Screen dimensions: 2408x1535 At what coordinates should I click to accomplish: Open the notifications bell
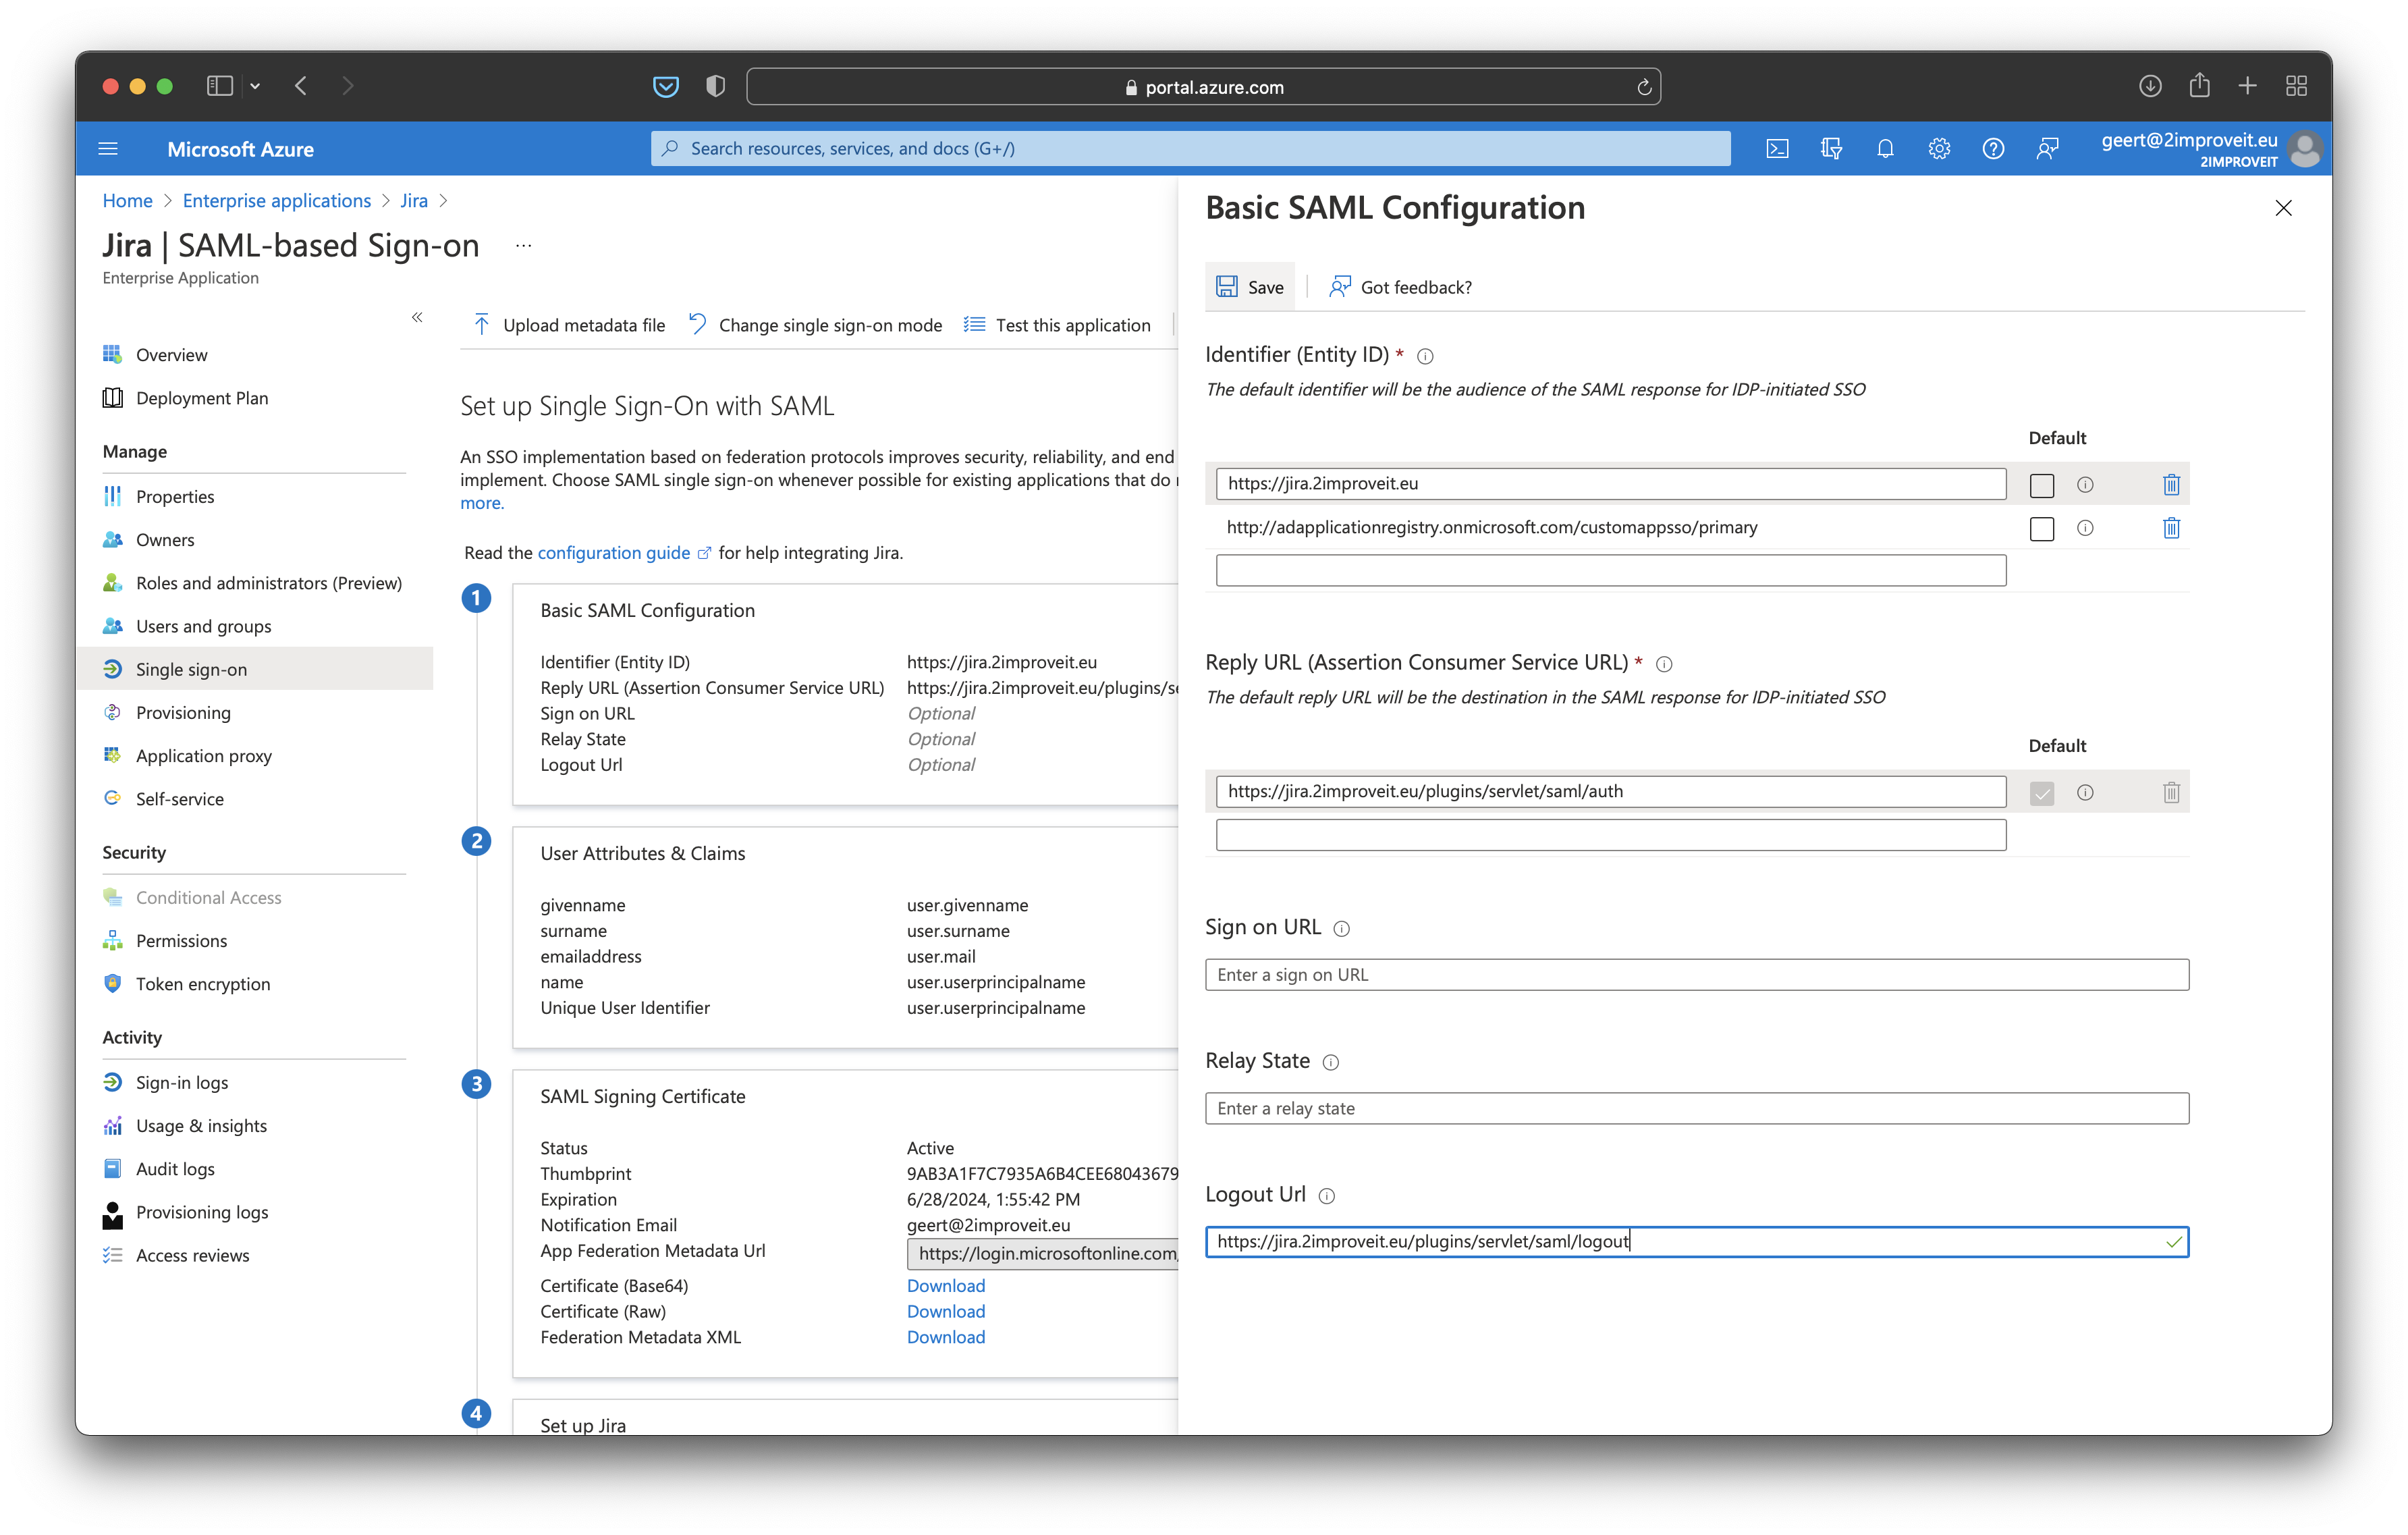pos(1885,149)
